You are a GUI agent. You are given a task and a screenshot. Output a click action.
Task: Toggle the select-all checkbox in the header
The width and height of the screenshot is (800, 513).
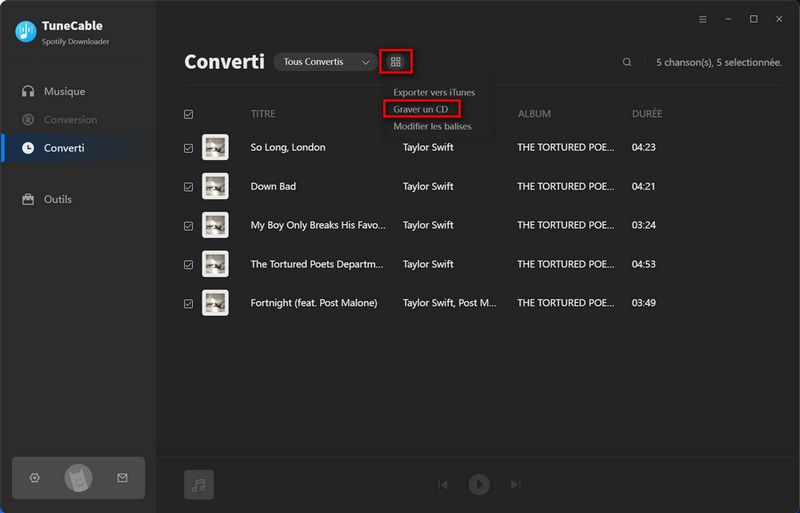coord(188,114)
